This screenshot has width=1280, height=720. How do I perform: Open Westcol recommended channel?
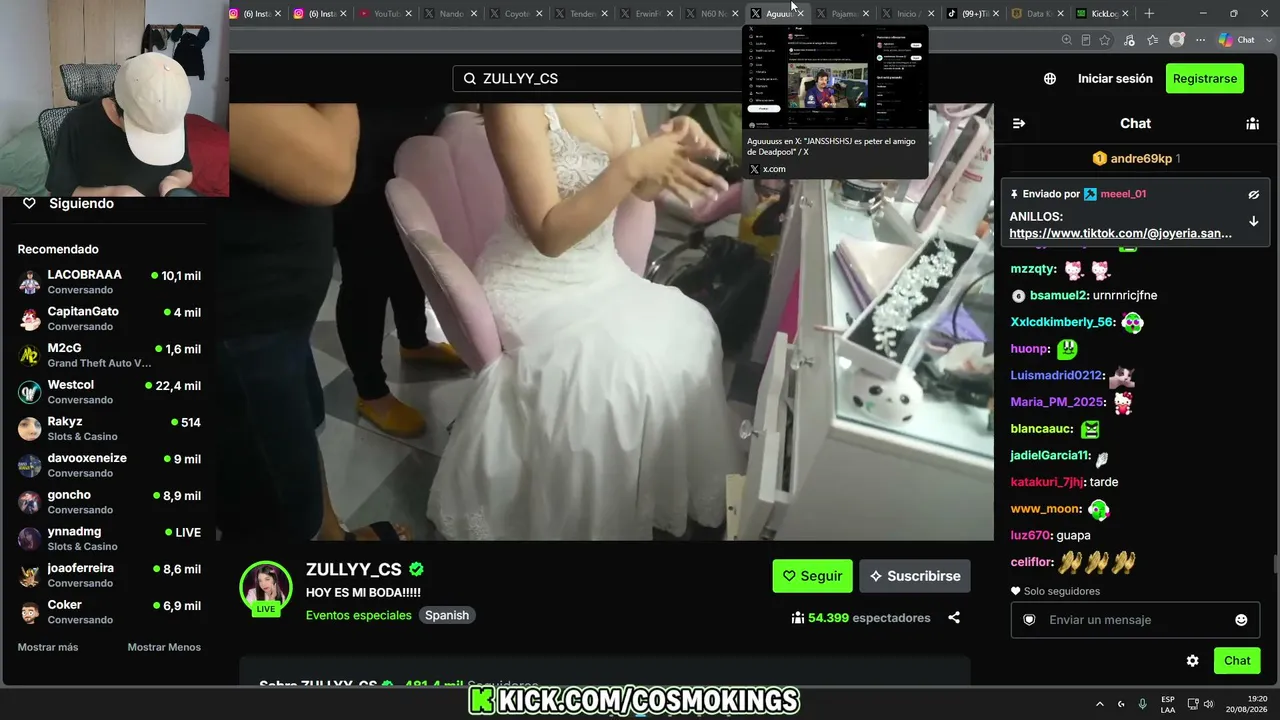pyautogui.click(x=109, y=392)
